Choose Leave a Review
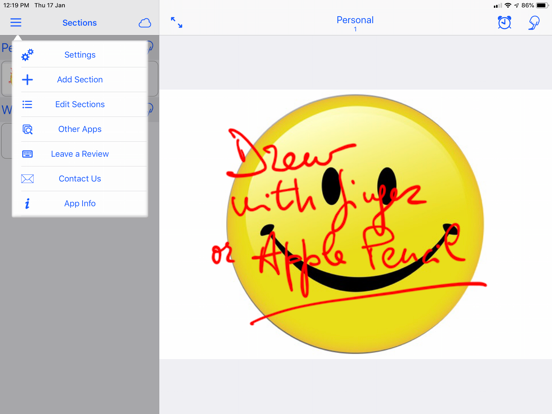 click(80, 154)
